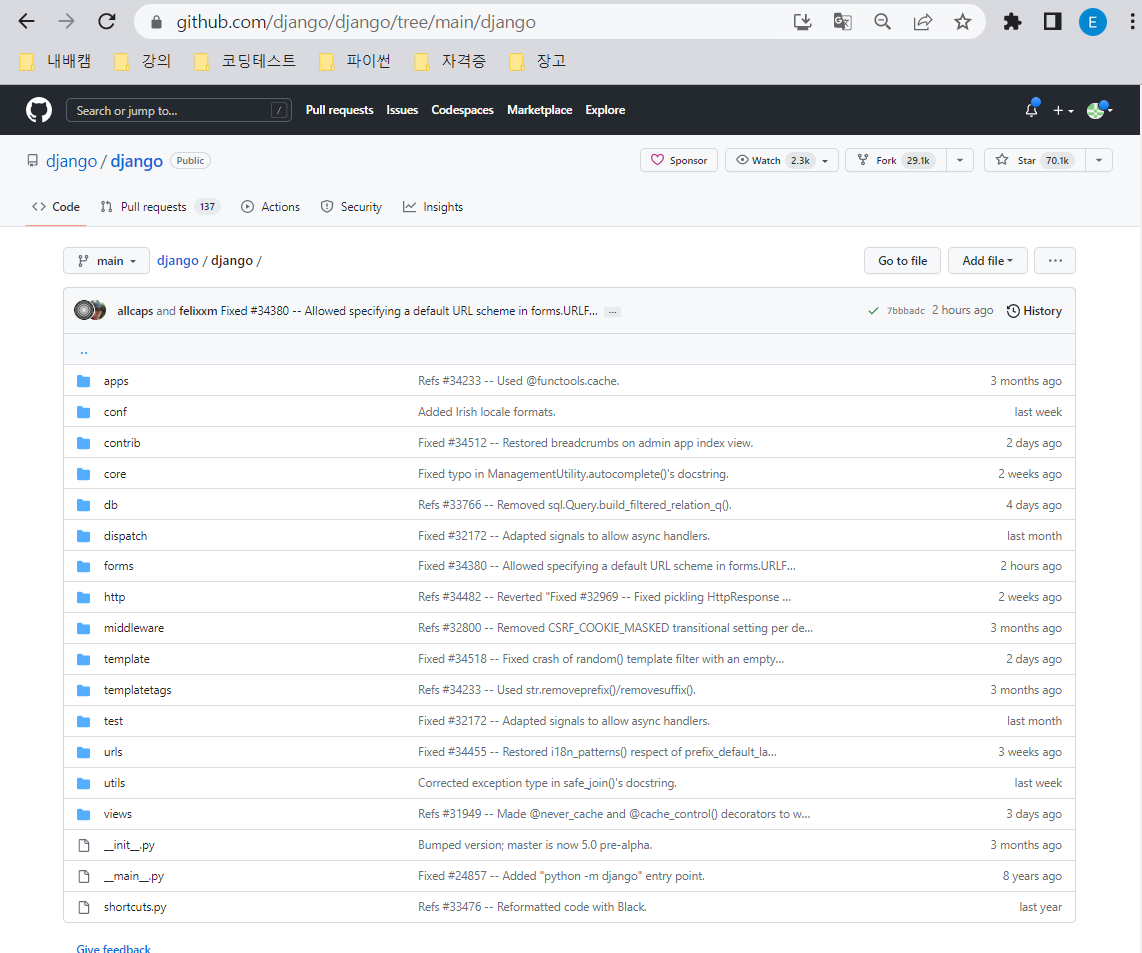Open the translate page icon

click(x=843, y=22)
